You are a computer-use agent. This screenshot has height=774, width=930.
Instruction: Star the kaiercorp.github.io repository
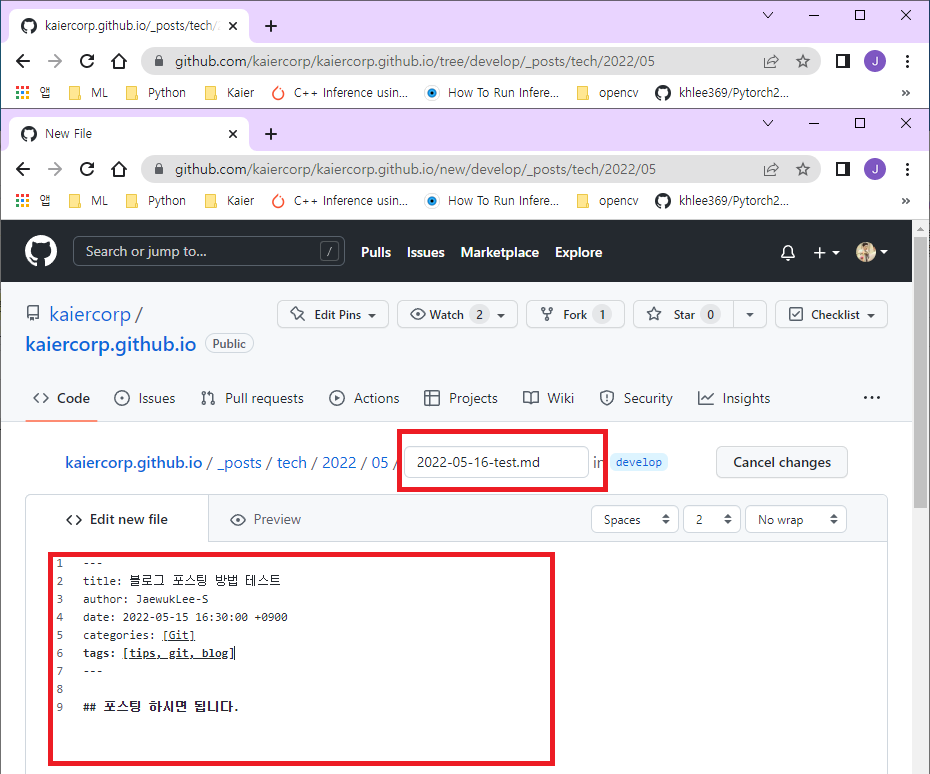[x=681, y=314]
